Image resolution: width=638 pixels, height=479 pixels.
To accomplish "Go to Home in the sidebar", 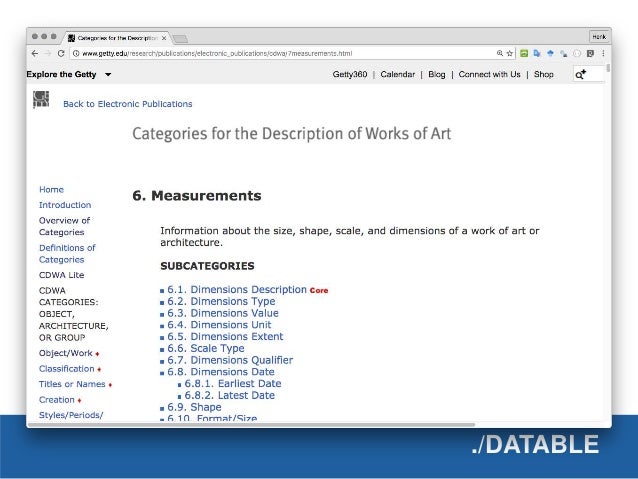I will click(51, 189).
